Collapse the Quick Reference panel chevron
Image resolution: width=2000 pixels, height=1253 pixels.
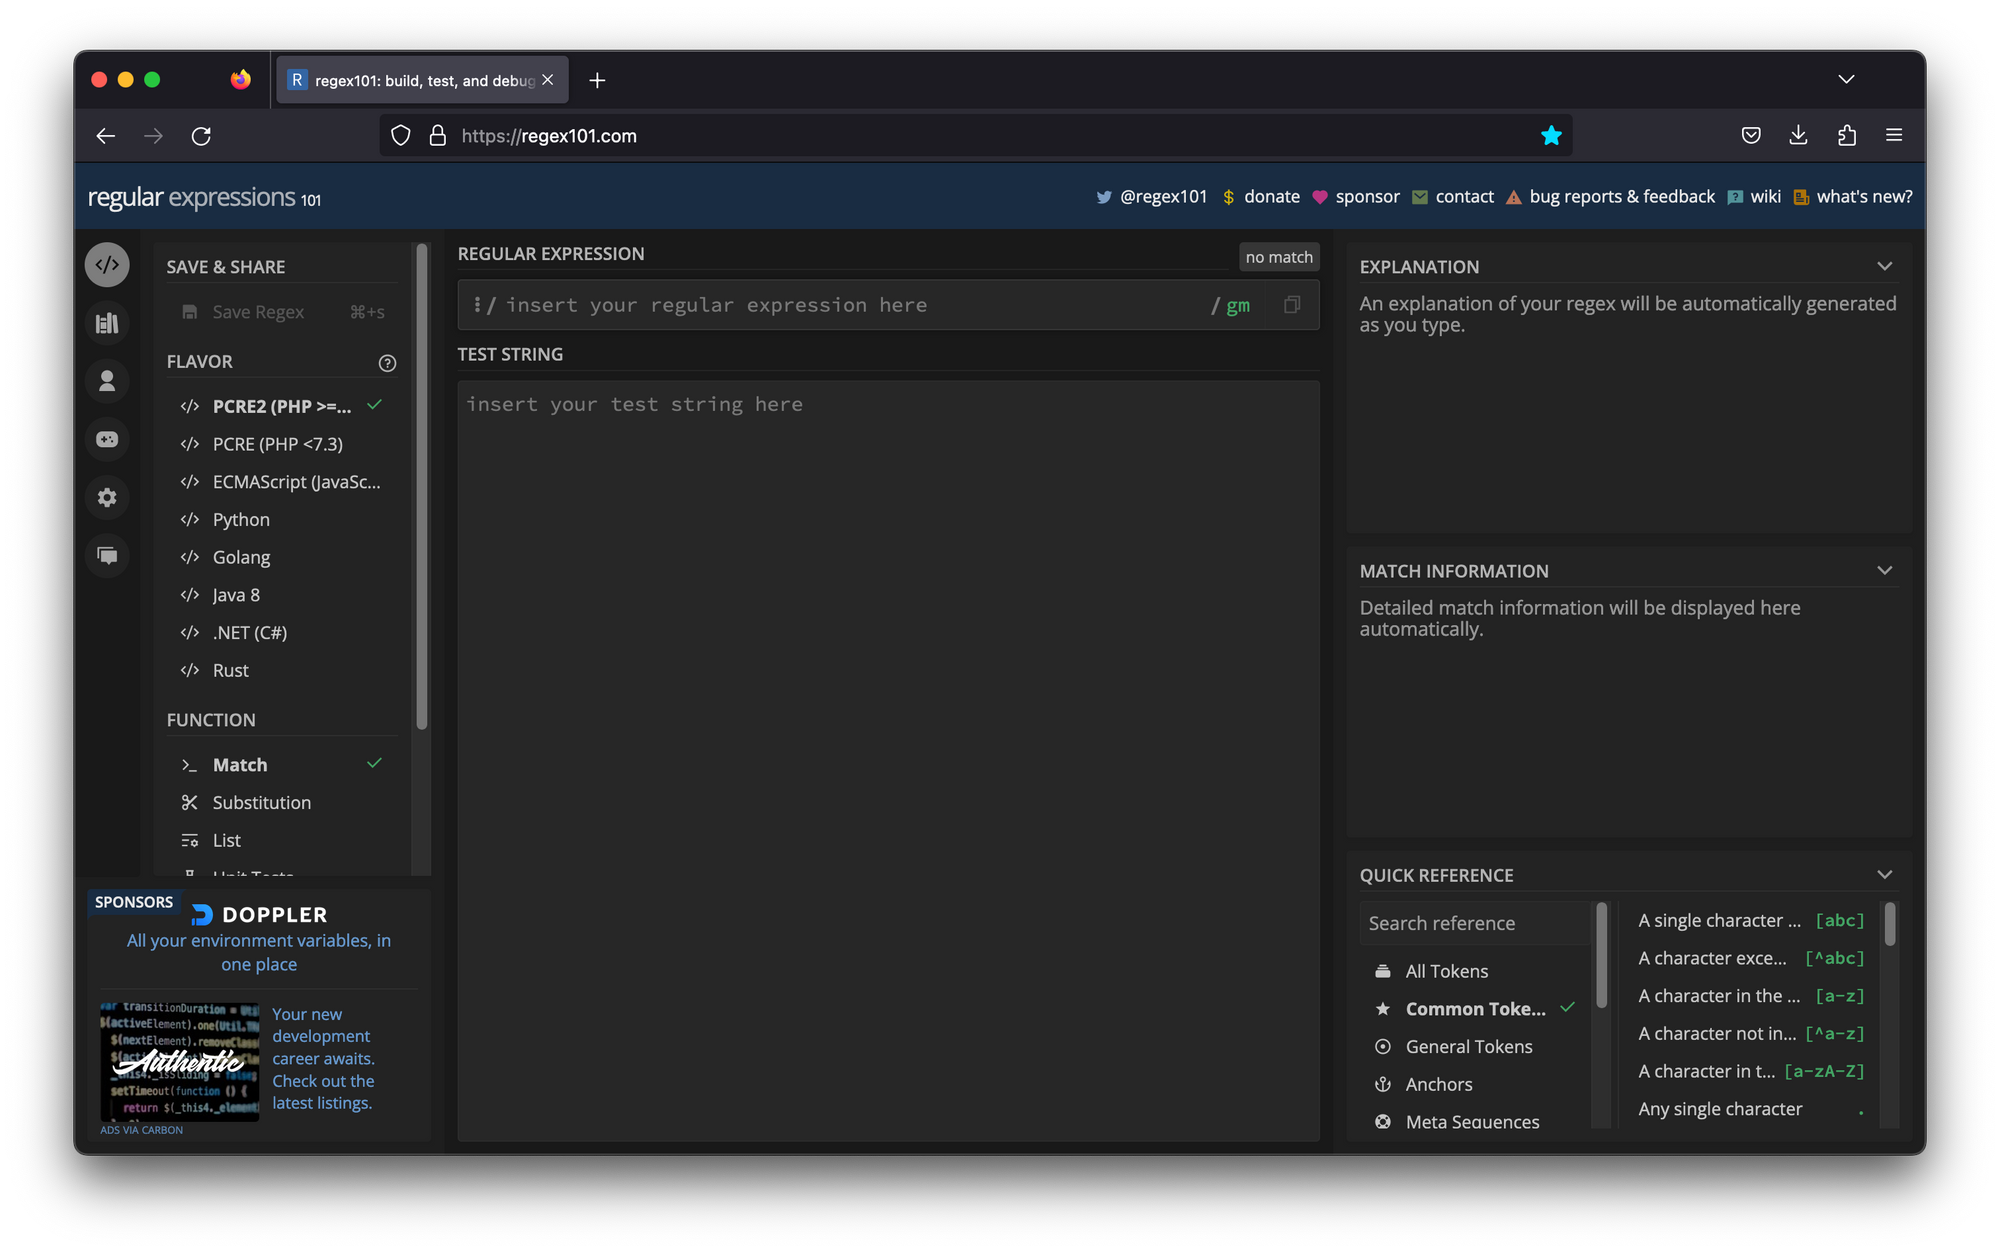coord(1885,874)
